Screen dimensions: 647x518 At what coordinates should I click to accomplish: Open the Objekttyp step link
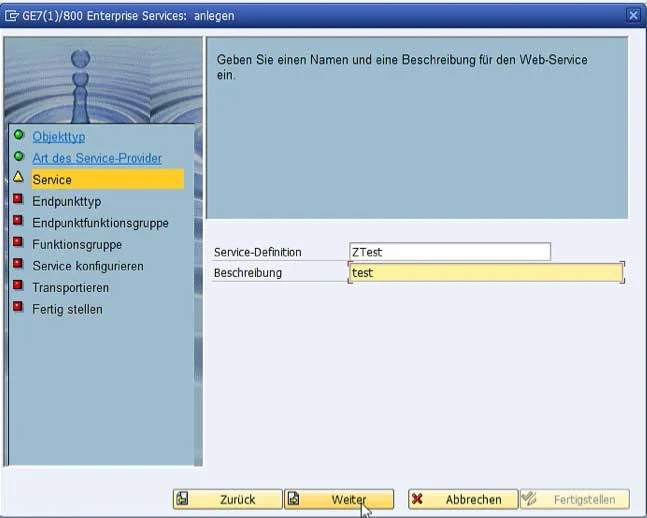click(58, 137)
